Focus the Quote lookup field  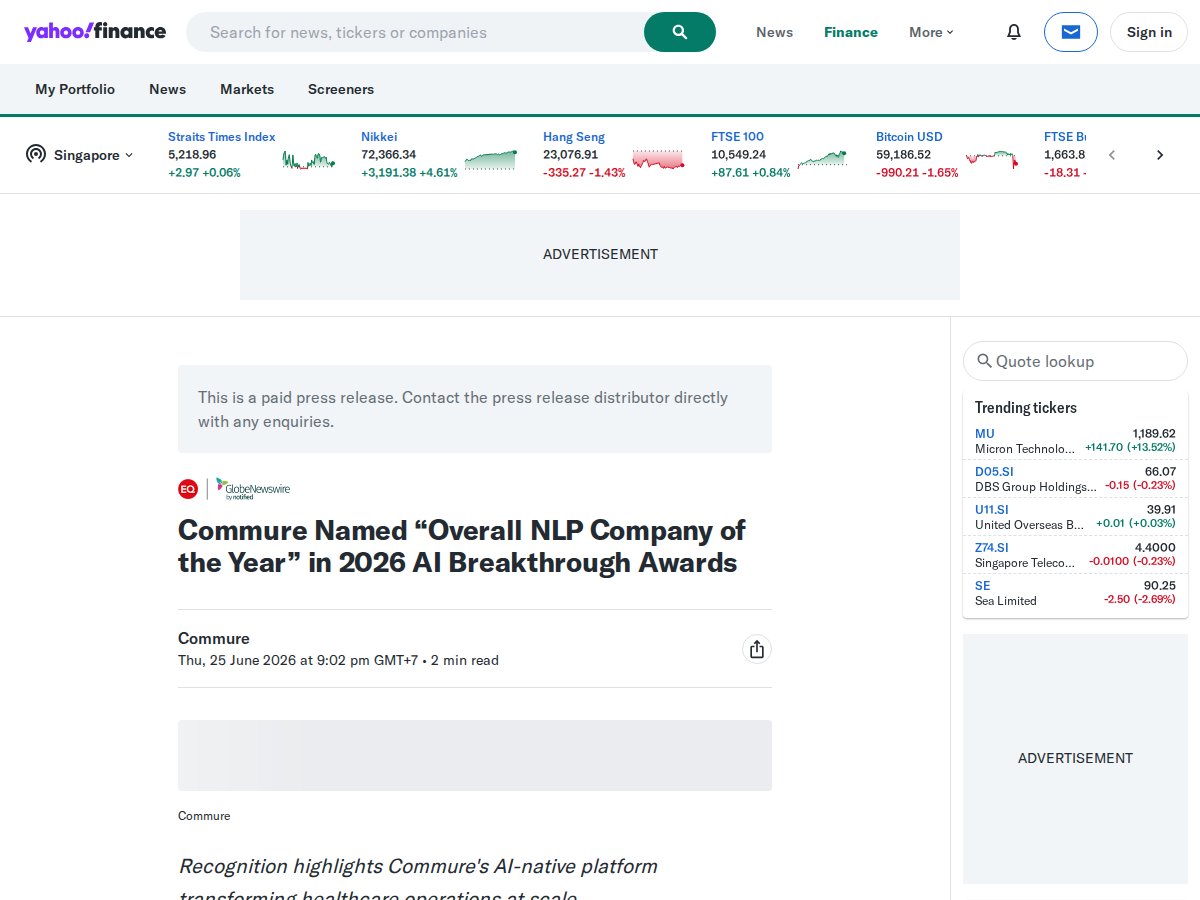point(1075,361)
